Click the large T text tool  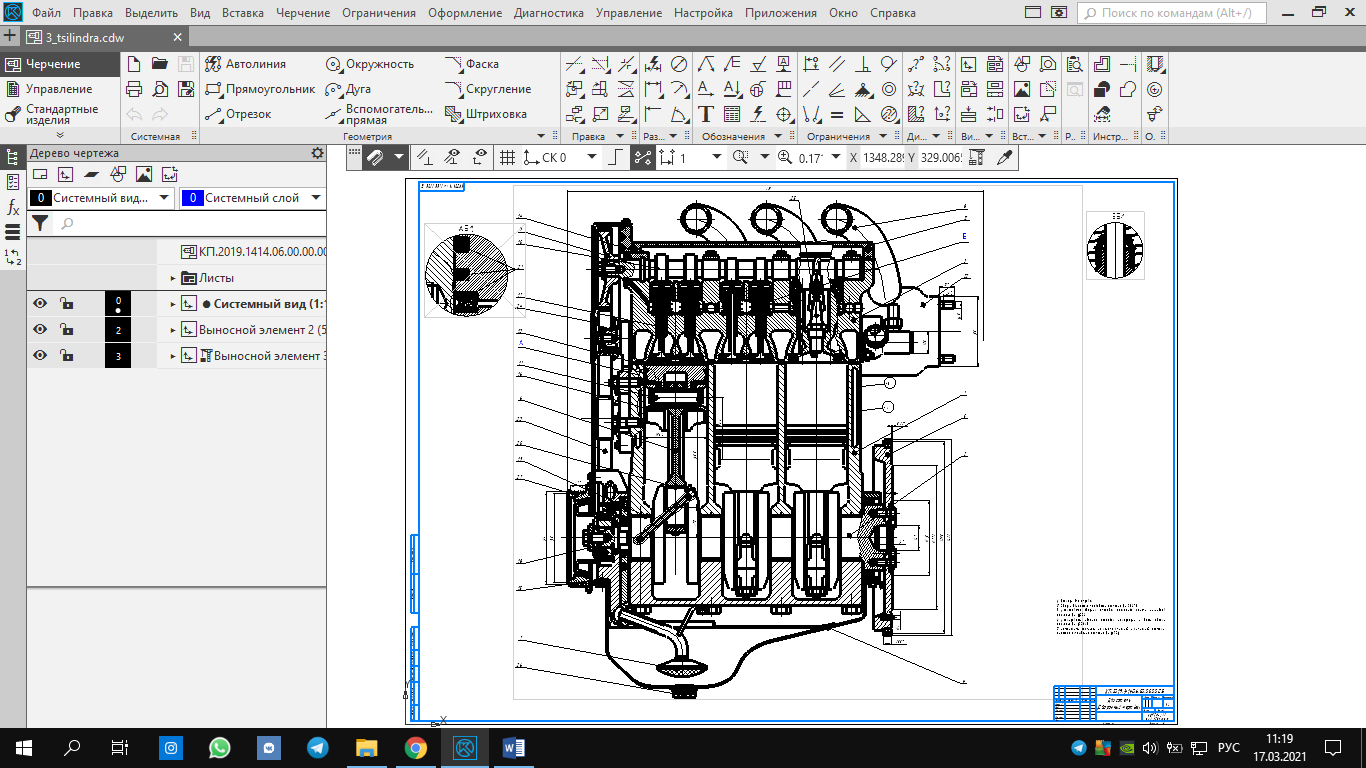(x=706, y=114)
